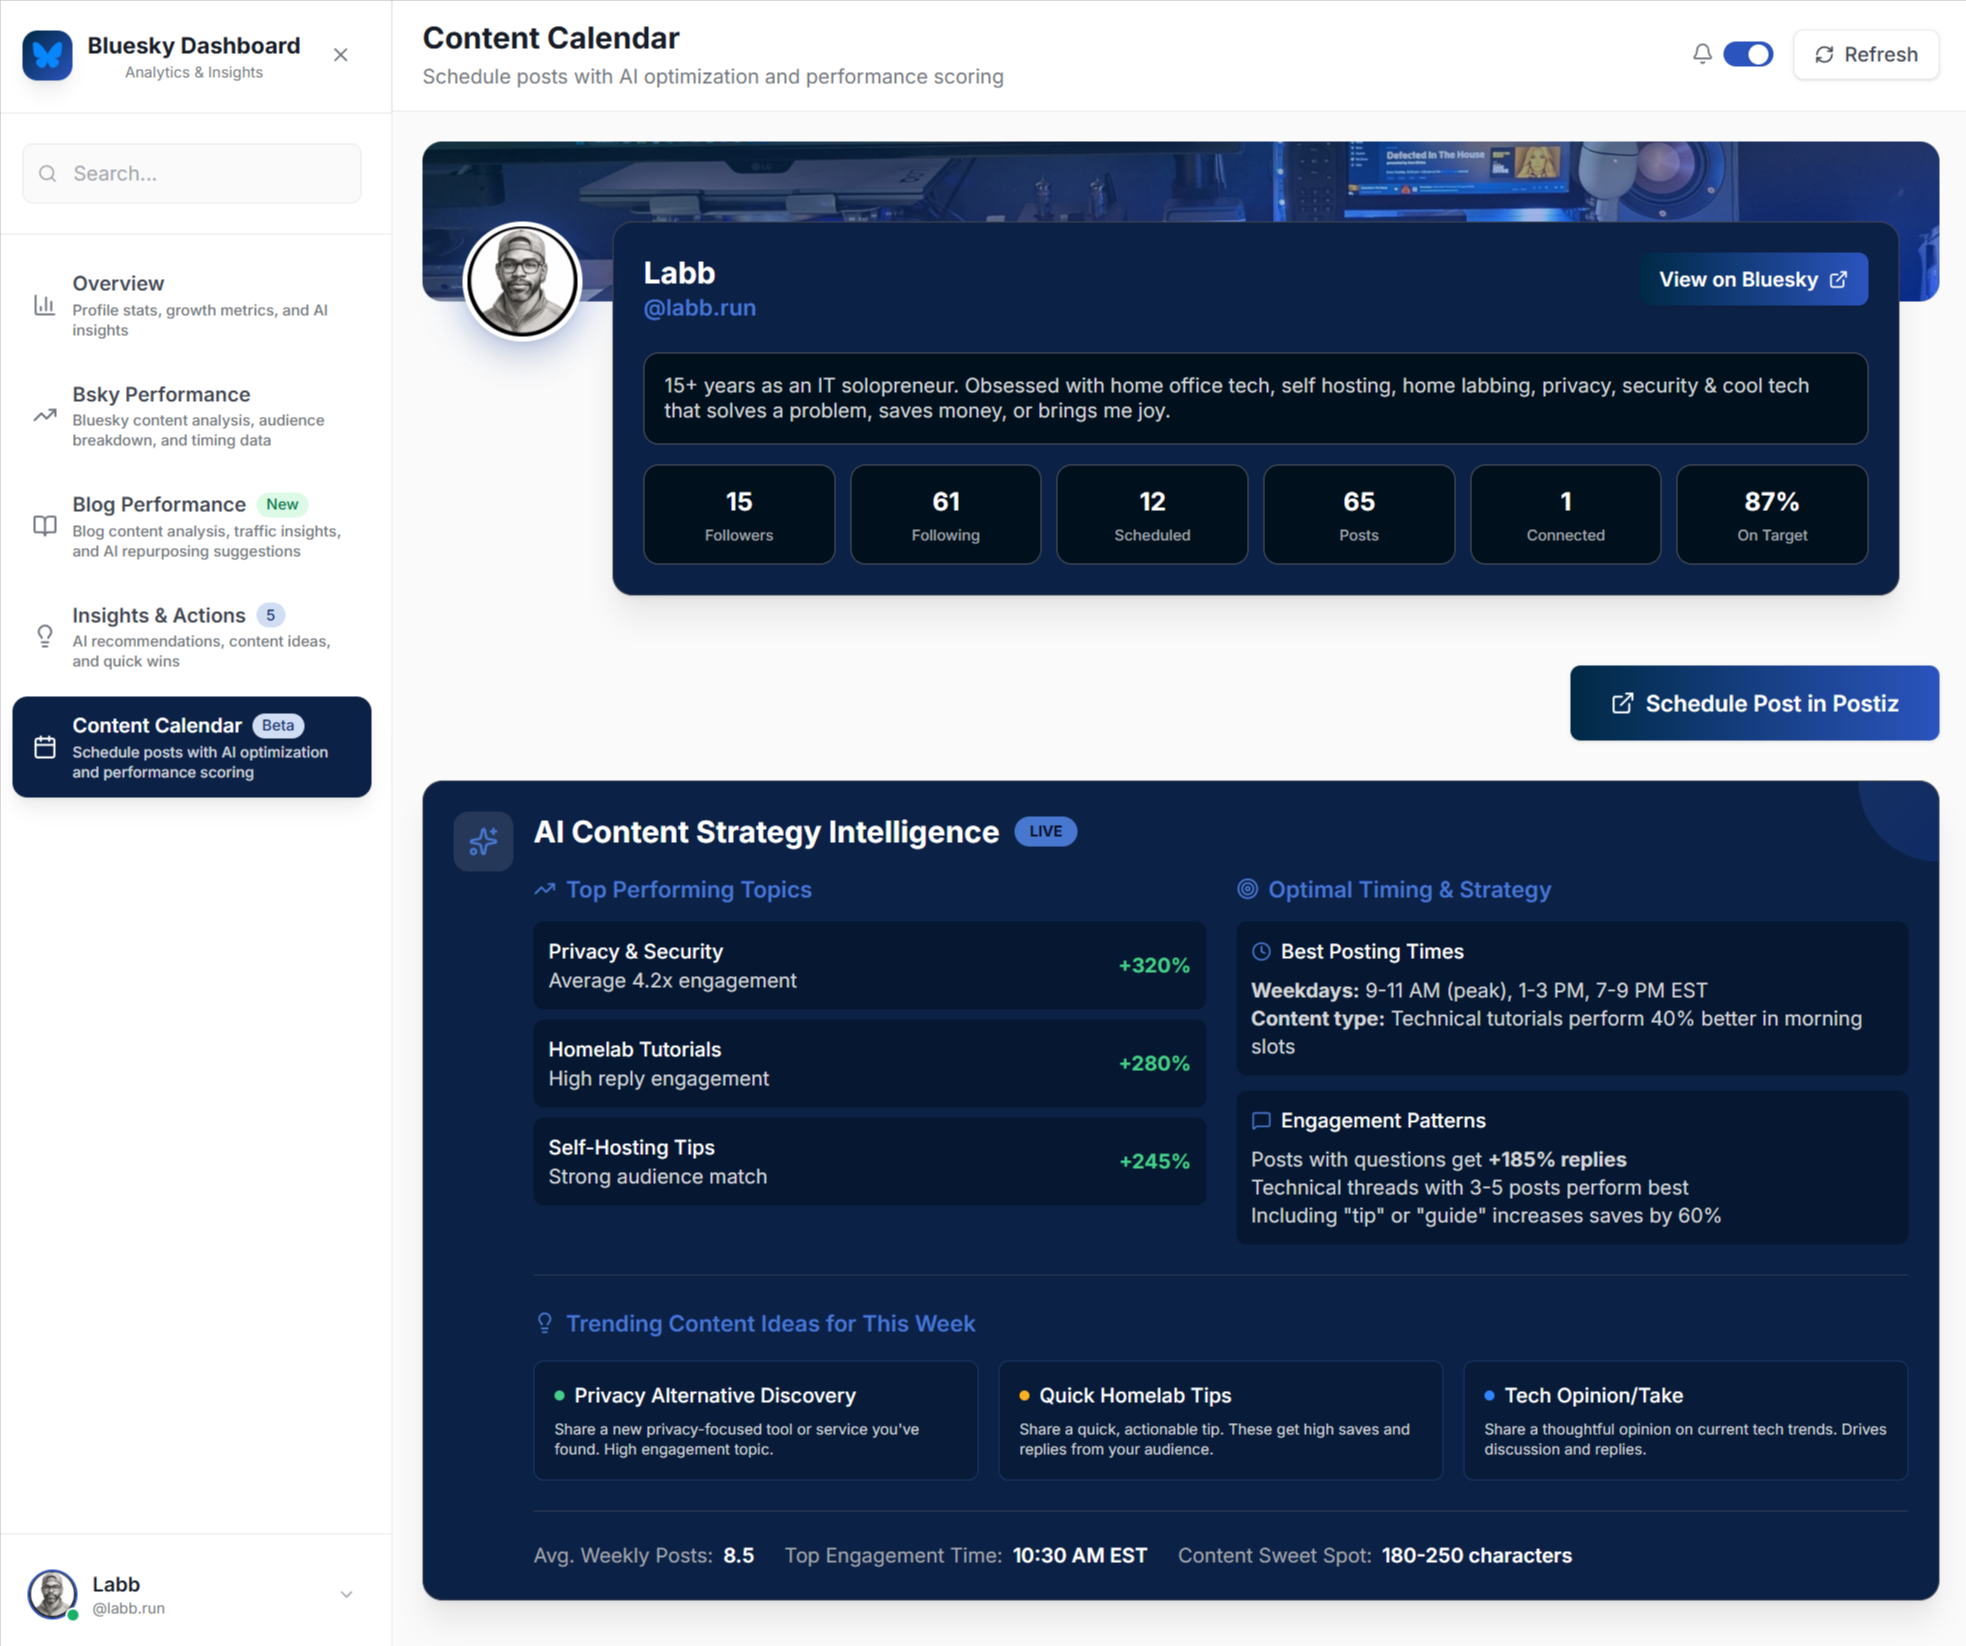The width and height of the screenshot is (1966, 1646).
Task: Click the external-link icon on View on Bluesky
Action: click(1840, 279)
